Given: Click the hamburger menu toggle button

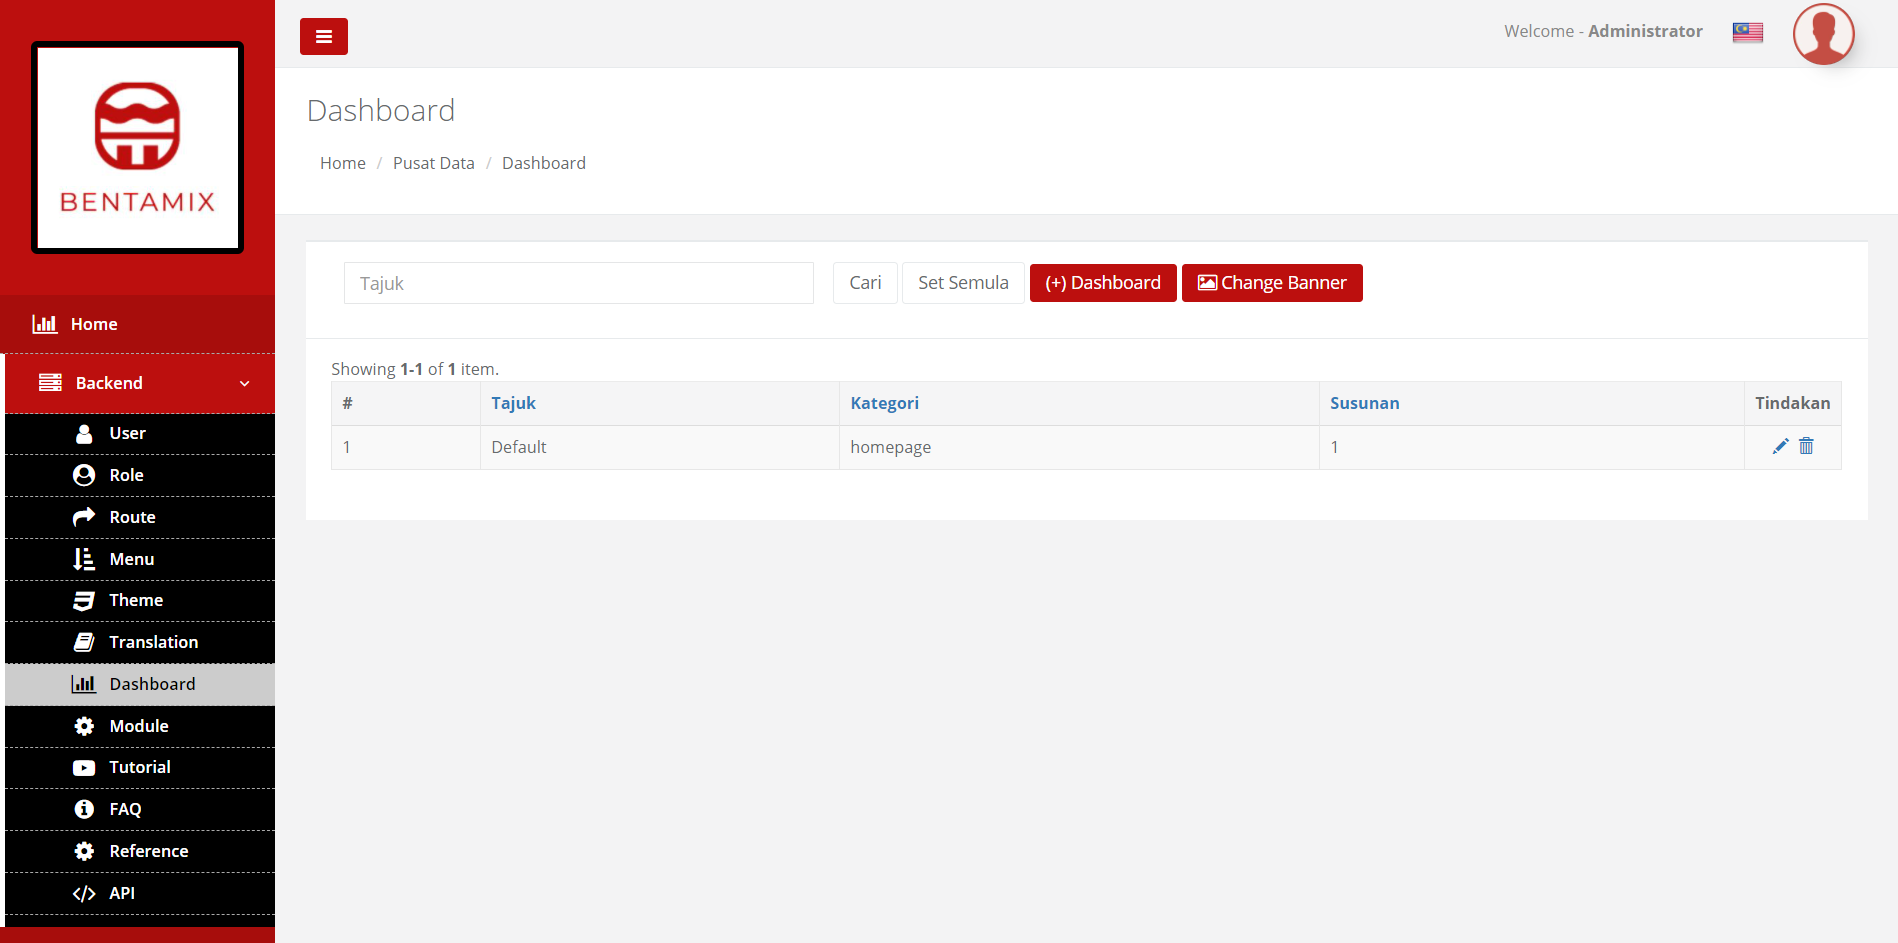Looking at the screenshot, I should [323, 37].
